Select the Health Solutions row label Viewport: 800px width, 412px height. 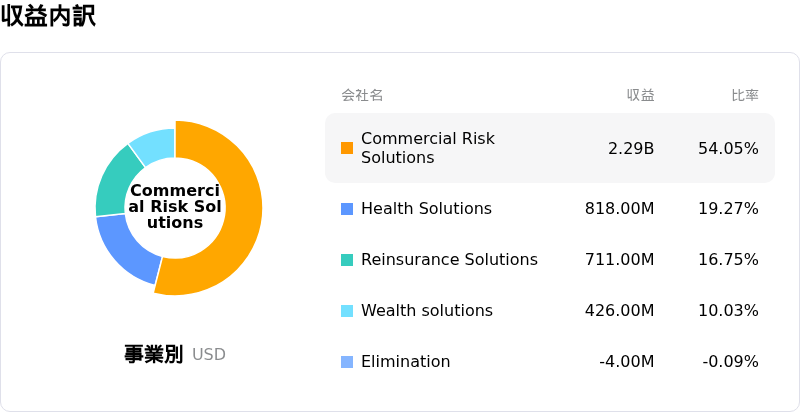427,209
